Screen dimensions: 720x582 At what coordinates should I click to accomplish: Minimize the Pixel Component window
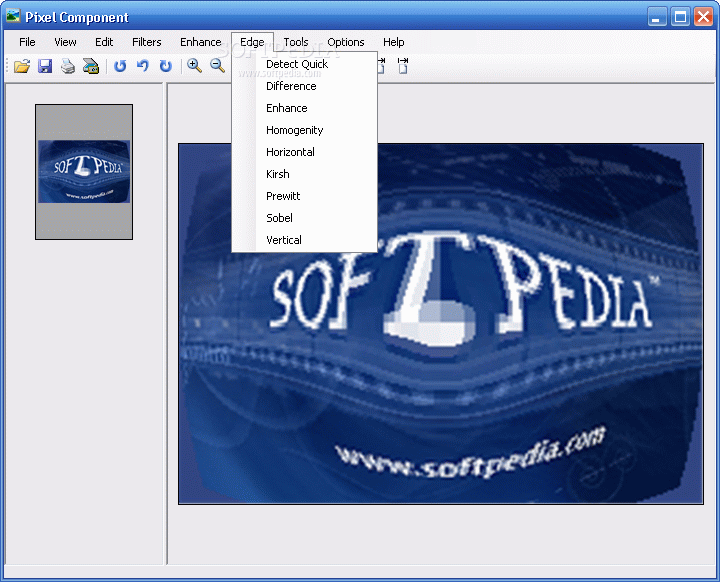tap(657, 17)
